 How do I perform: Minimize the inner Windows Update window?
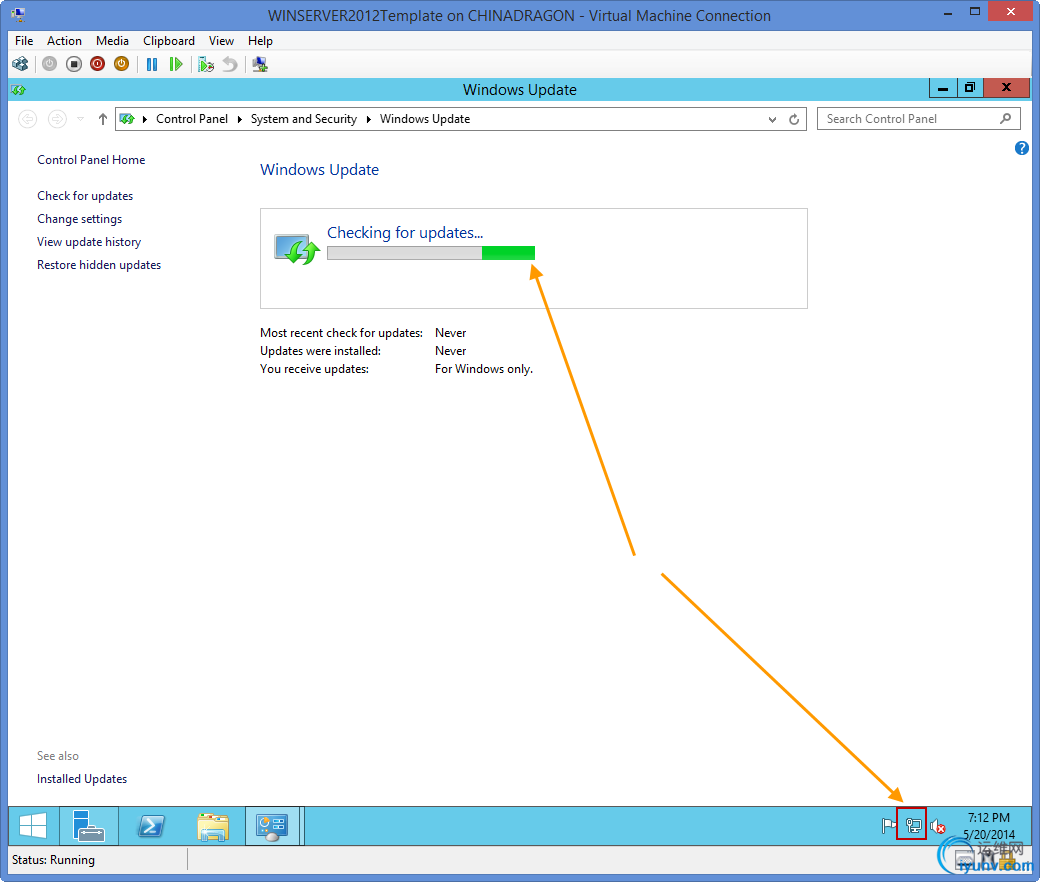[x=942, y=88]
